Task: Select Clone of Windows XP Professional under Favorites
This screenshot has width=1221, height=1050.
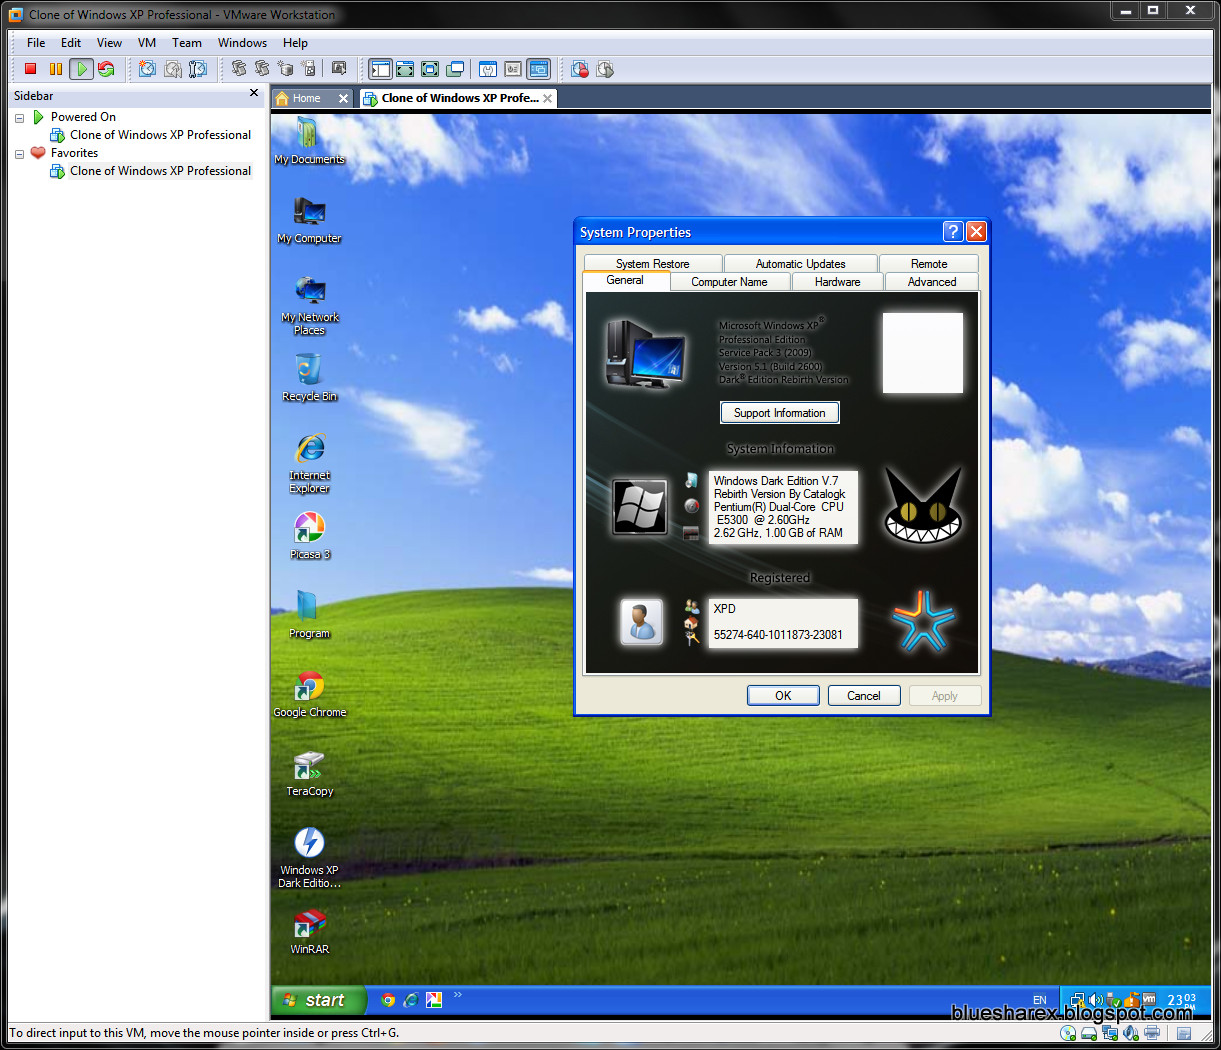Action: point(160,171)
